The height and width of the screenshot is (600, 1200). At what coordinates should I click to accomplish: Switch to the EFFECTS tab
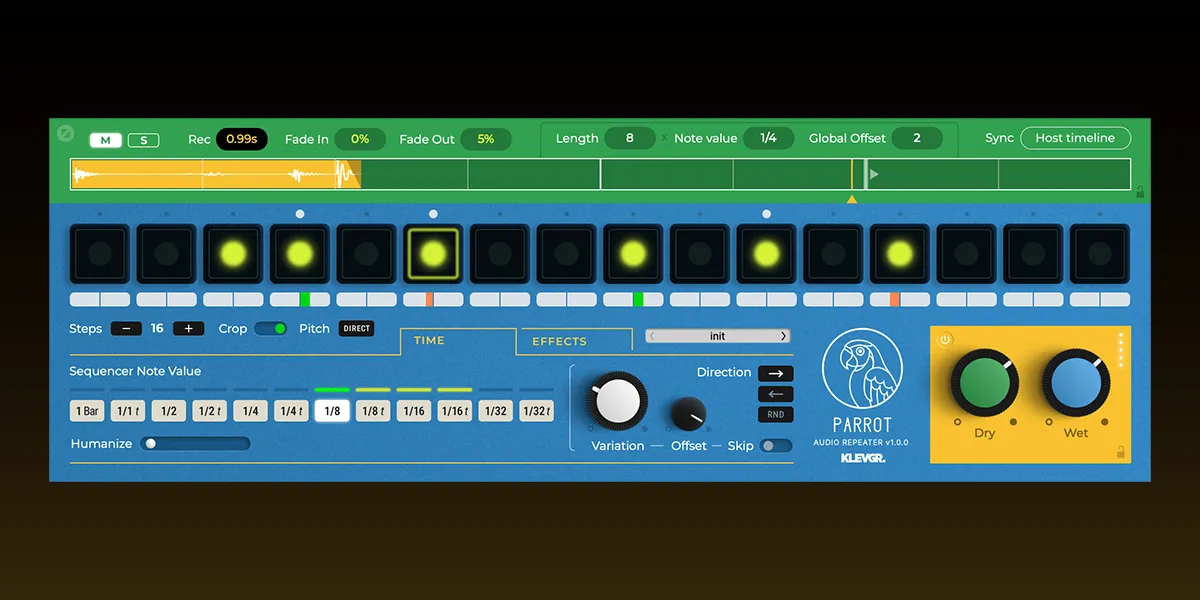pos(561,341)
